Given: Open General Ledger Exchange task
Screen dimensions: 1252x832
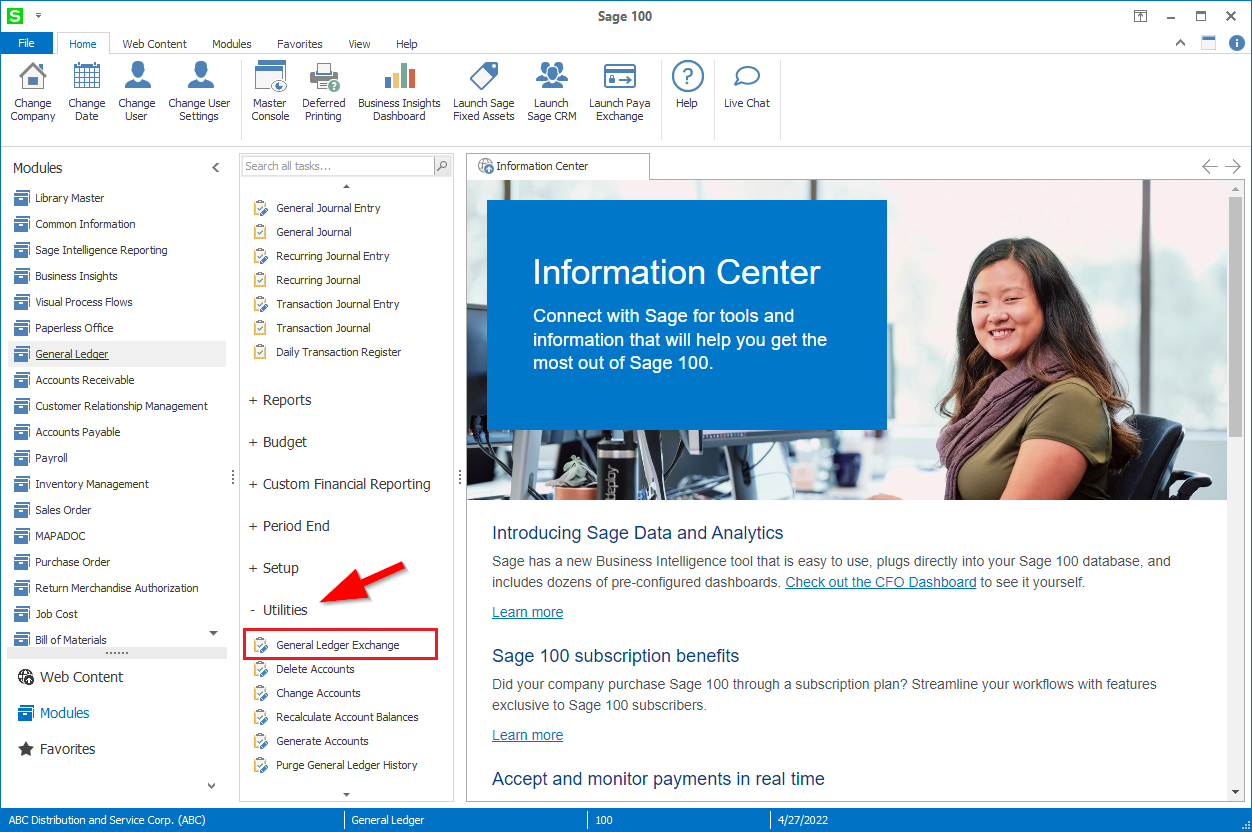Looking at the screenshot, I should click(x=340, y=645).
